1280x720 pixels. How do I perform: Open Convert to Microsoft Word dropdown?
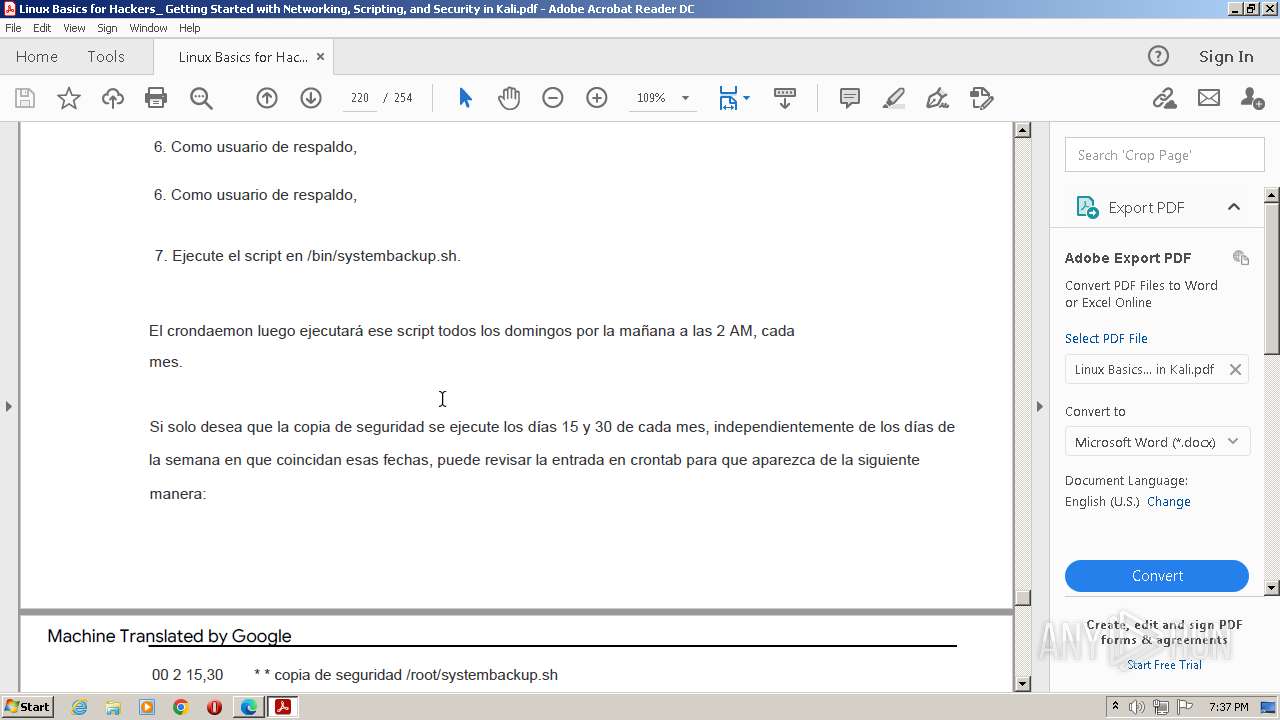pos(1157,442)
